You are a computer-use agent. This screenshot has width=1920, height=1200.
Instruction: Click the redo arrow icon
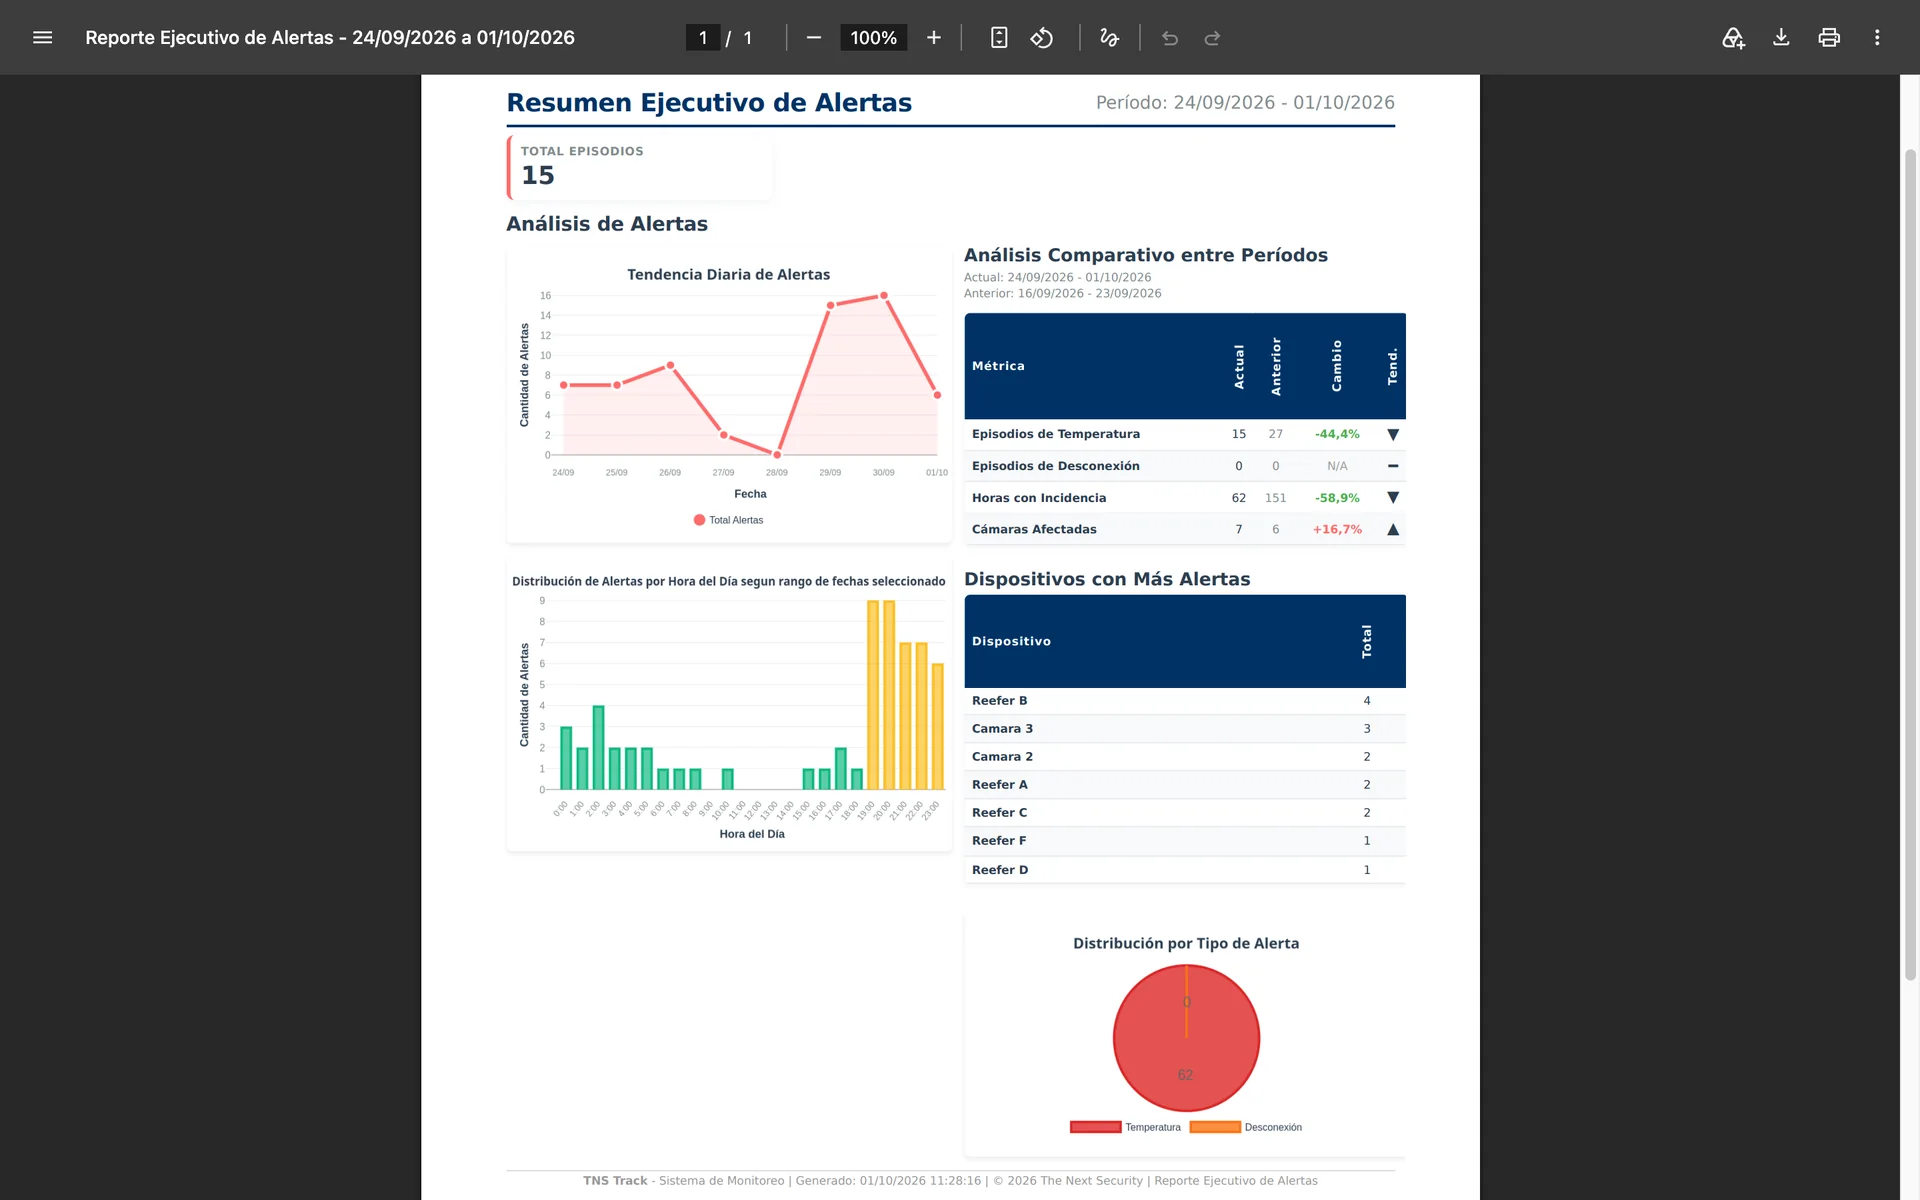[x=1212, y=38]
